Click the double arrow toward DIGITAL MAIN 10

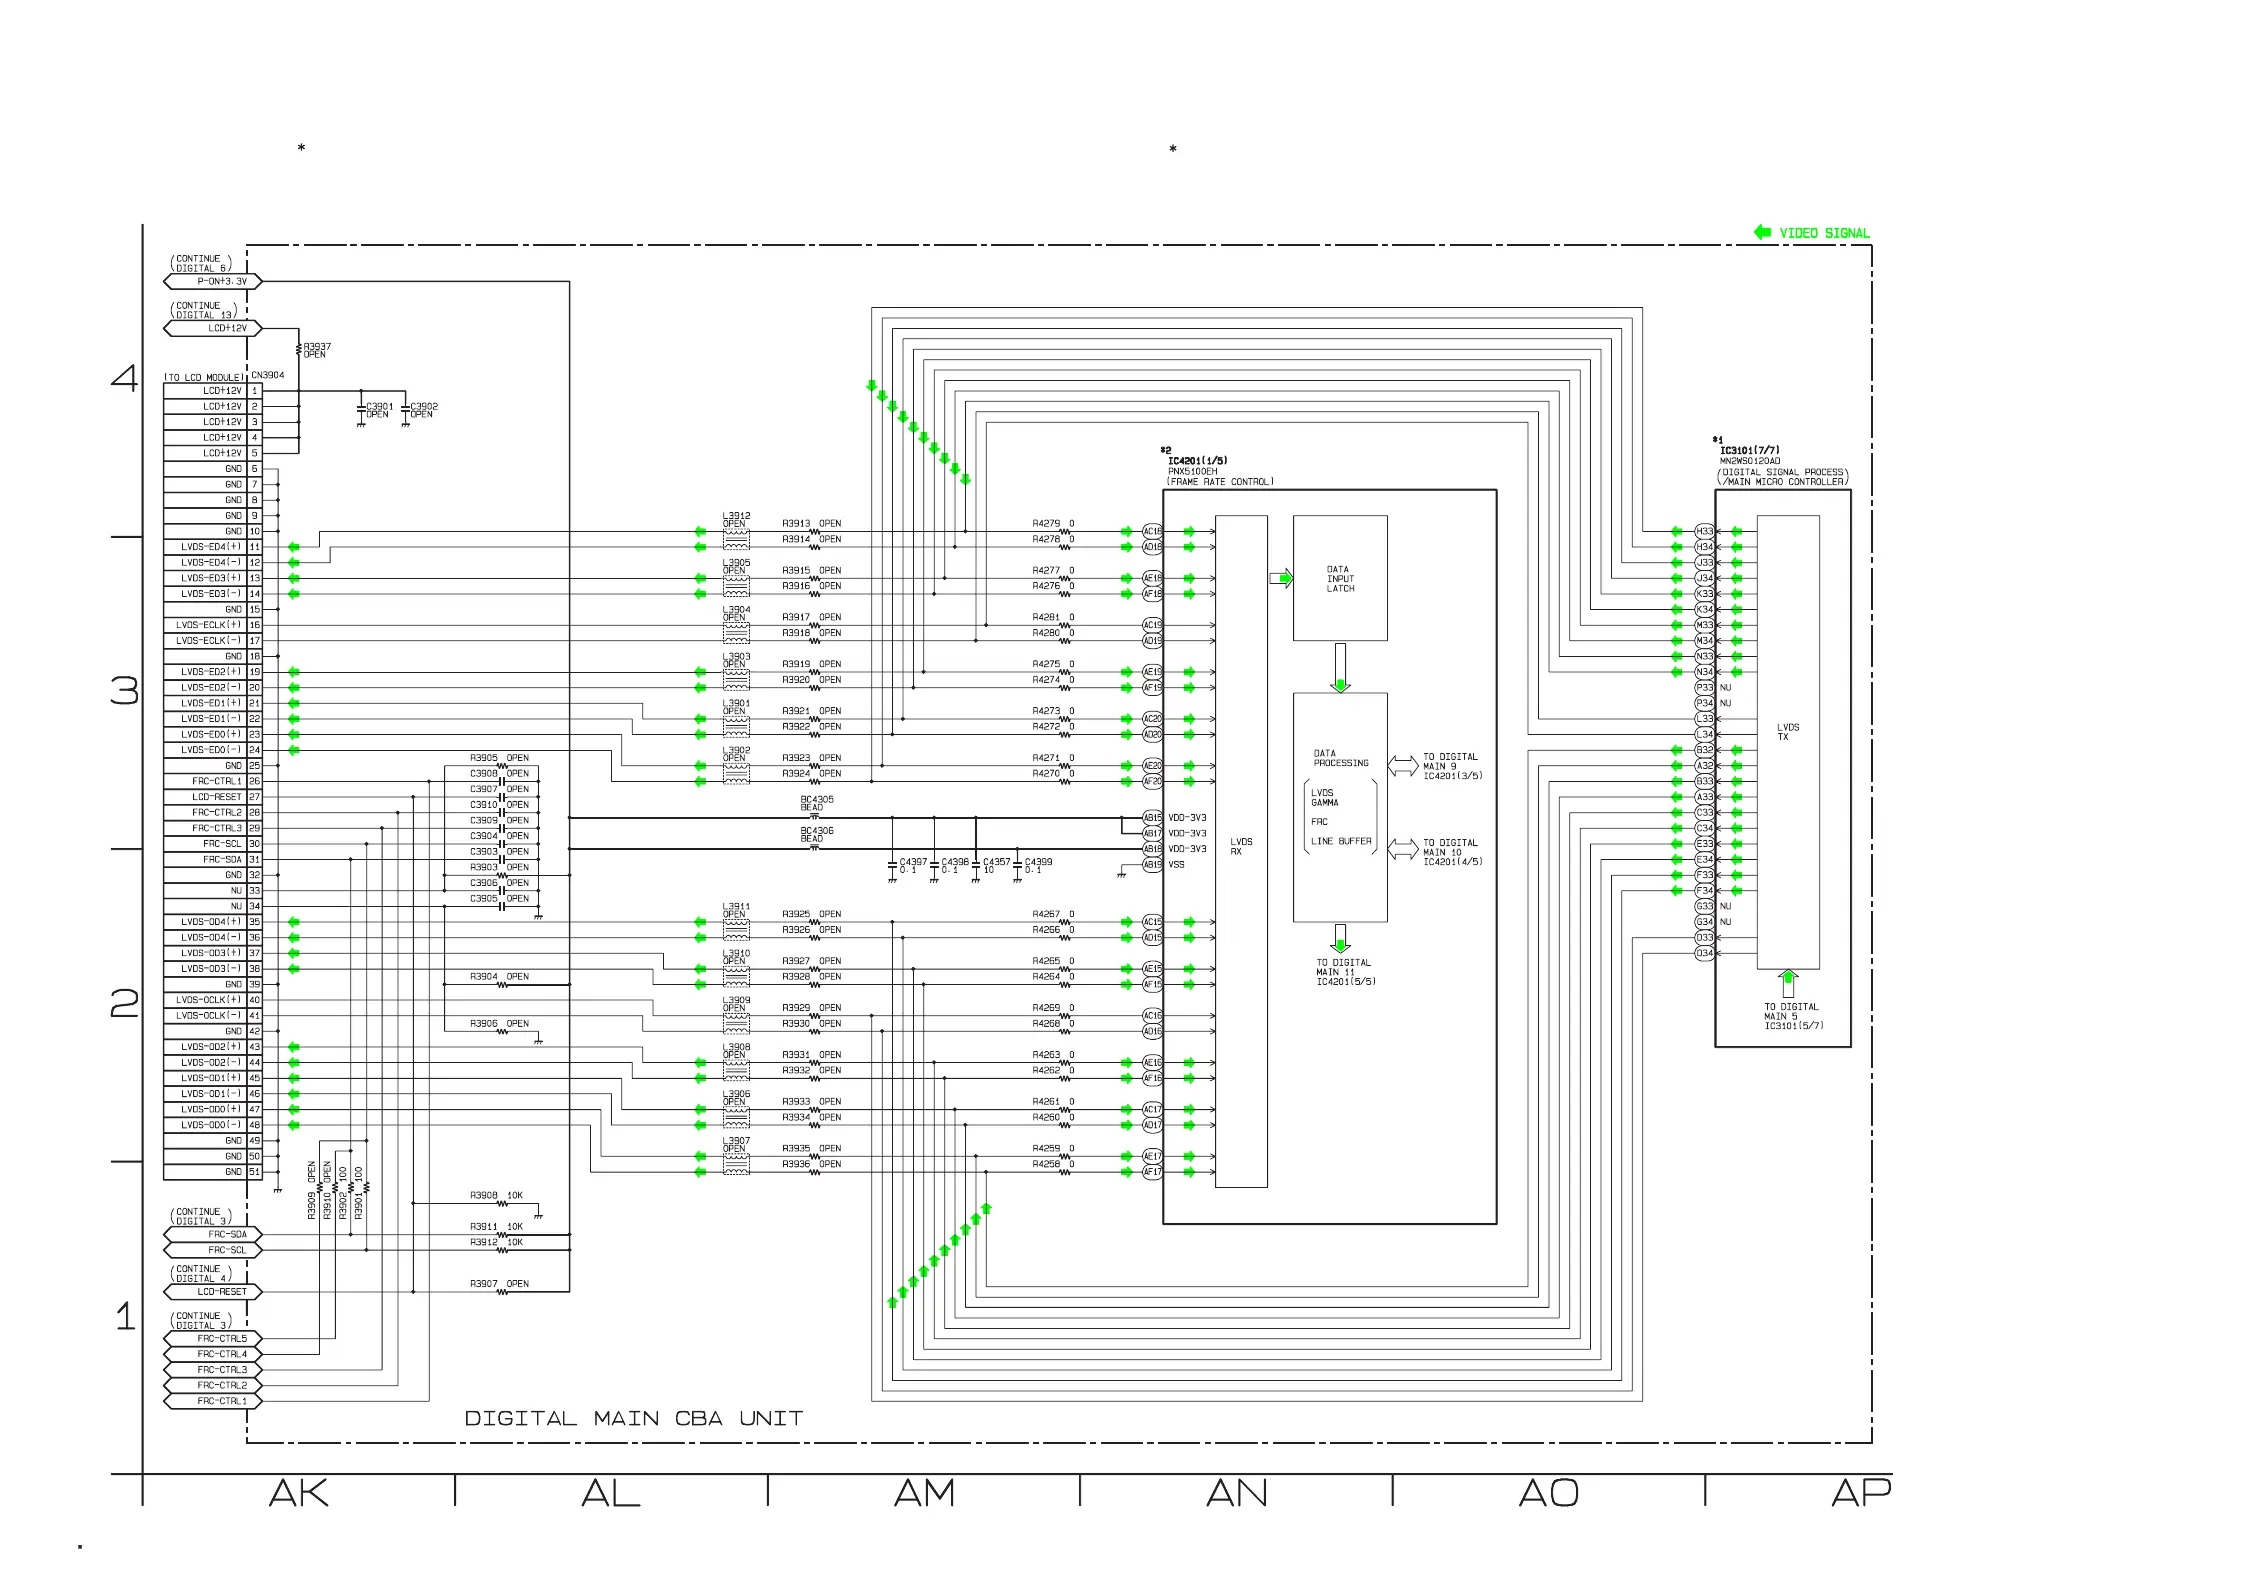(x=1403, y=850)
